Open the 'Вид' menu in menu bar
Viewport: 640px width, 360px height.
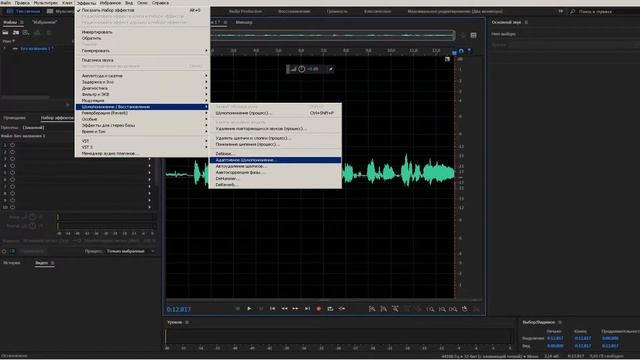click(129, 3)
